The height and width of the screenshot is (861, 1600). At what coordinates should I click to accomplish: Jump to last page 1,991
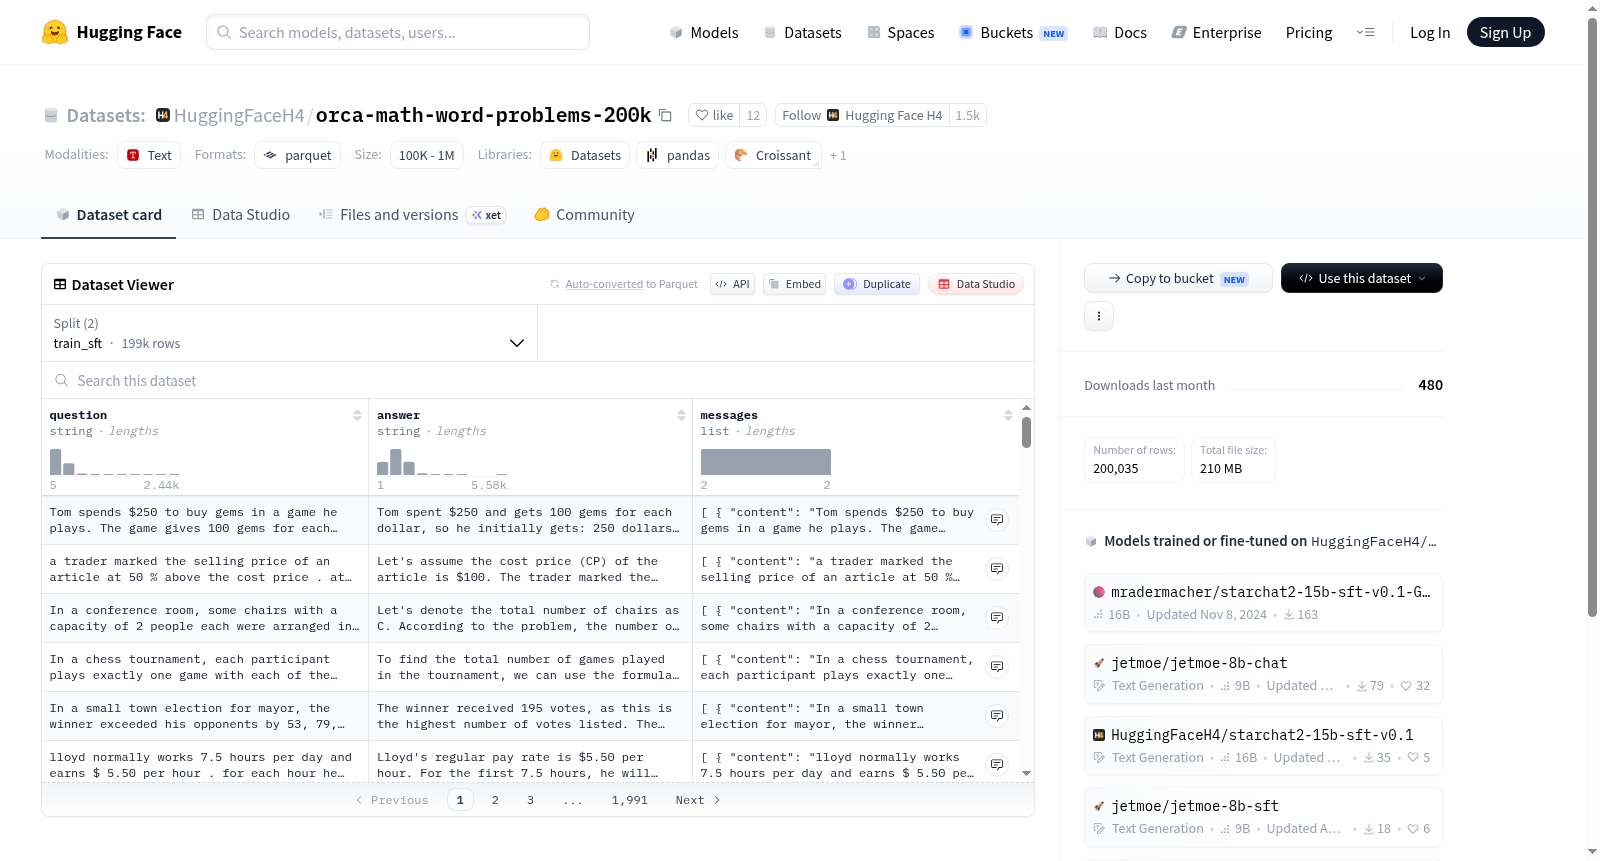pos(629,800)
